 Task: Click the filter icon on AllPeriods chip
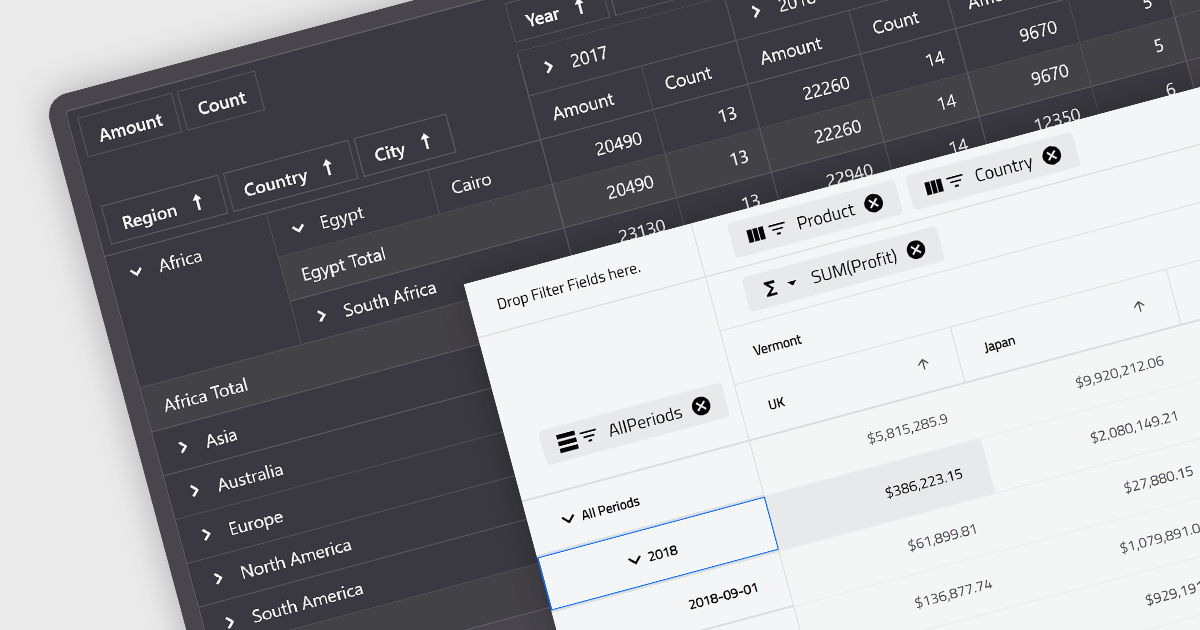[x=589, y=434]
